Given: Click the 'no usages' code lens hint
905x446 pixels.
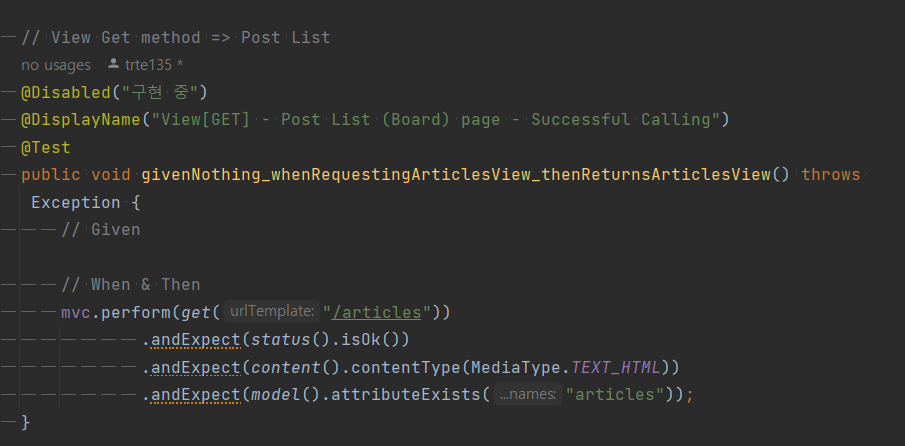Looking at the screenshot, I should click(56, 65).
